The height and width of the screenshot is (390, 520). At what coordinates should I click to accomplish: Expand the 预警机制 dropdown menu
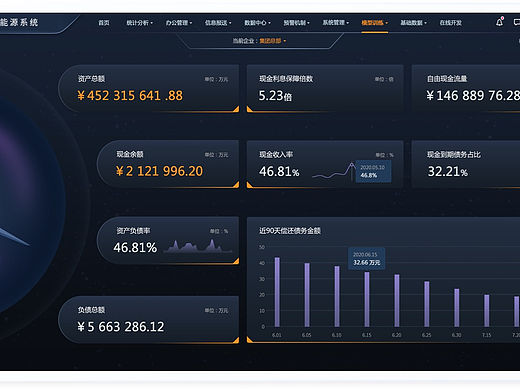pos(296,23)
